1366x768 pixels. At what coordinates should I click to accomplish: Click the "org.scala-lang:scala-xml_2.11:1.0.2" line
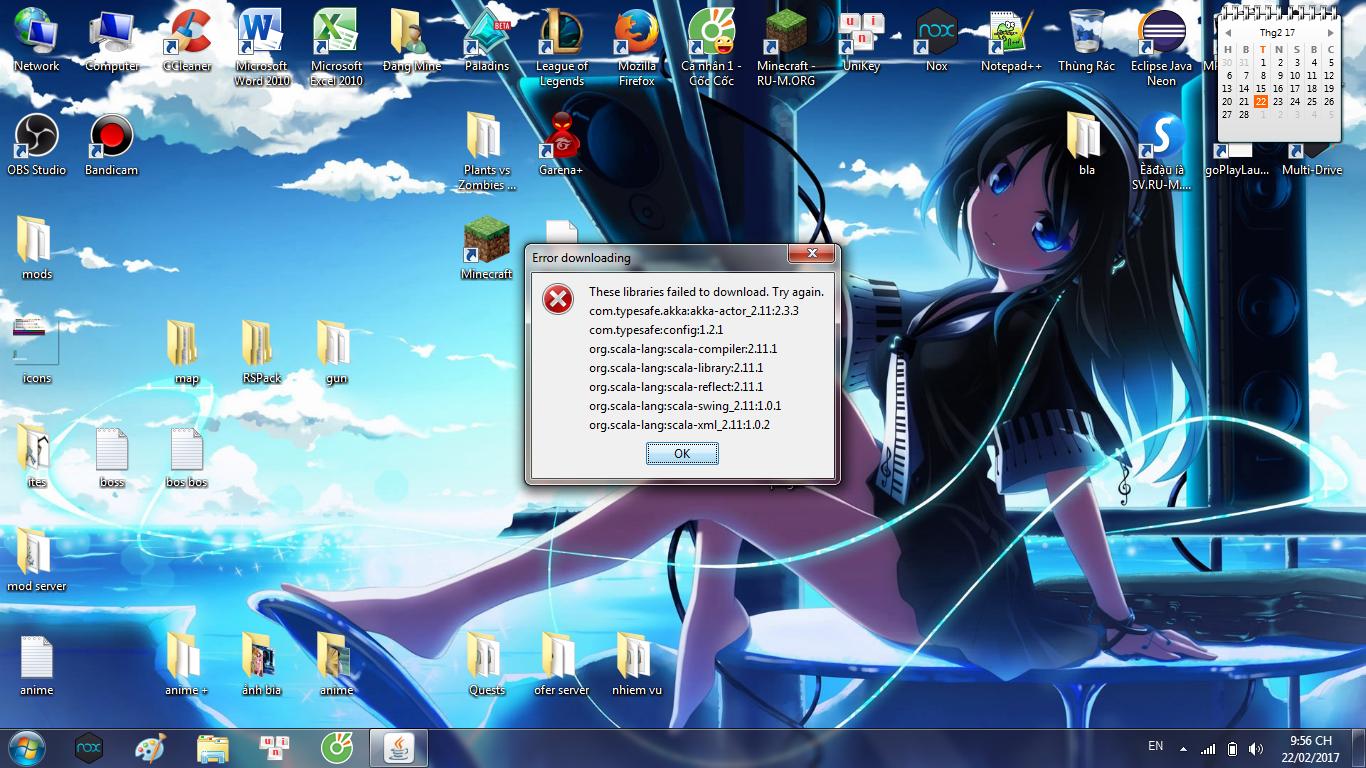pos(679,425)
